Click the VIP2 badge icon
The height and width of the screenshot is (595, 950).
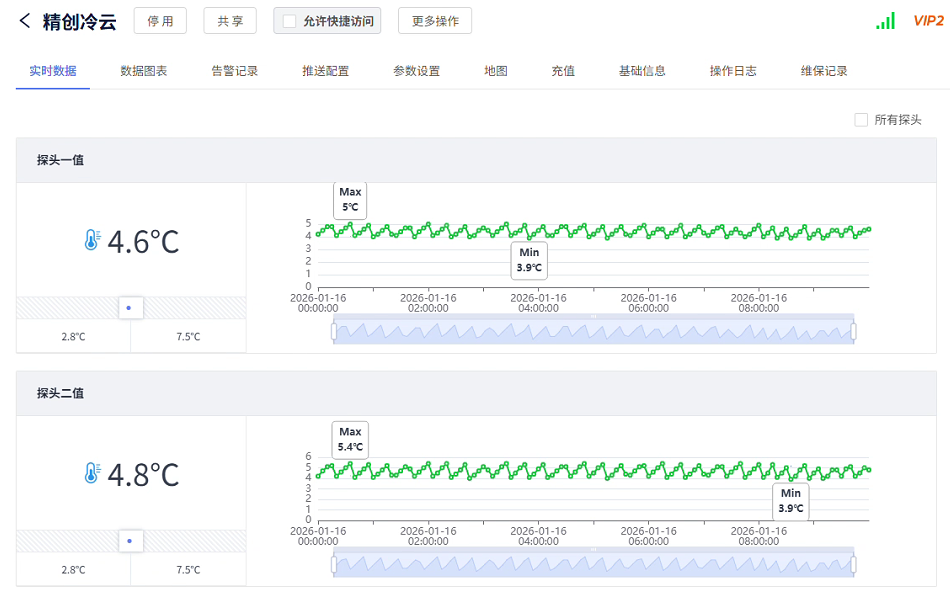tap(928, 21)
